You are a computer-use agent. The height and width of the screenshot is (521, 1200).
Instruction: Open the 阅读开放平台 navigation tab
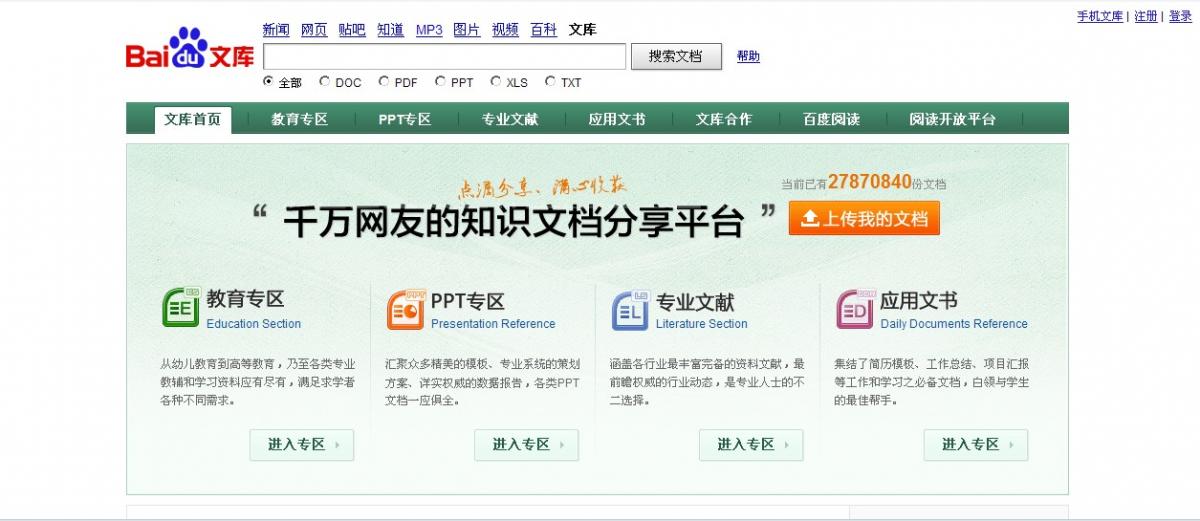click(x=953, y=119)
